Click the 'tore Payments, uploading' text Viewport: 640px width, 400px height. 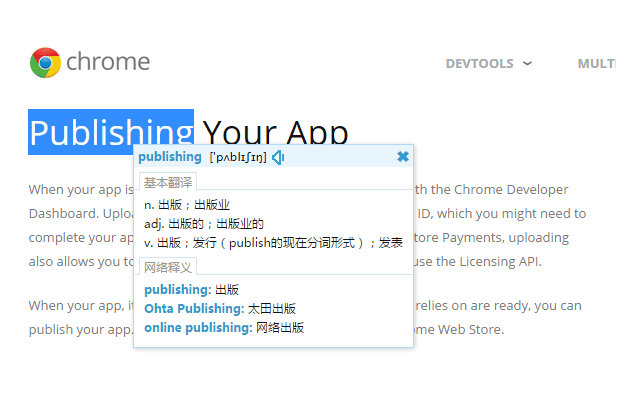tap(491, 238)
